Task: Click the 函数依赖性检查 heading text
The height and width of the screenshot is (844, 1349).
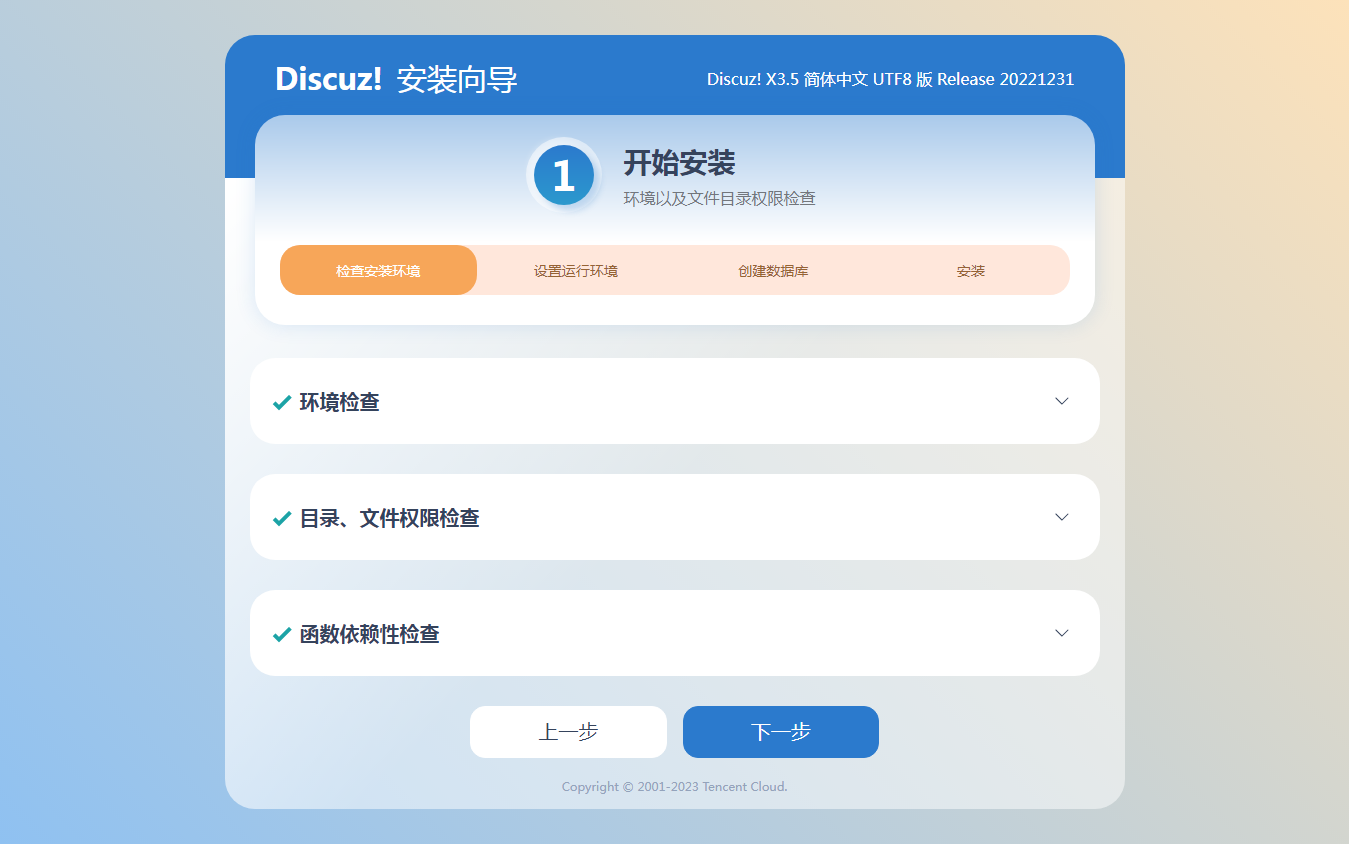Action: click(x=369, y=634)
